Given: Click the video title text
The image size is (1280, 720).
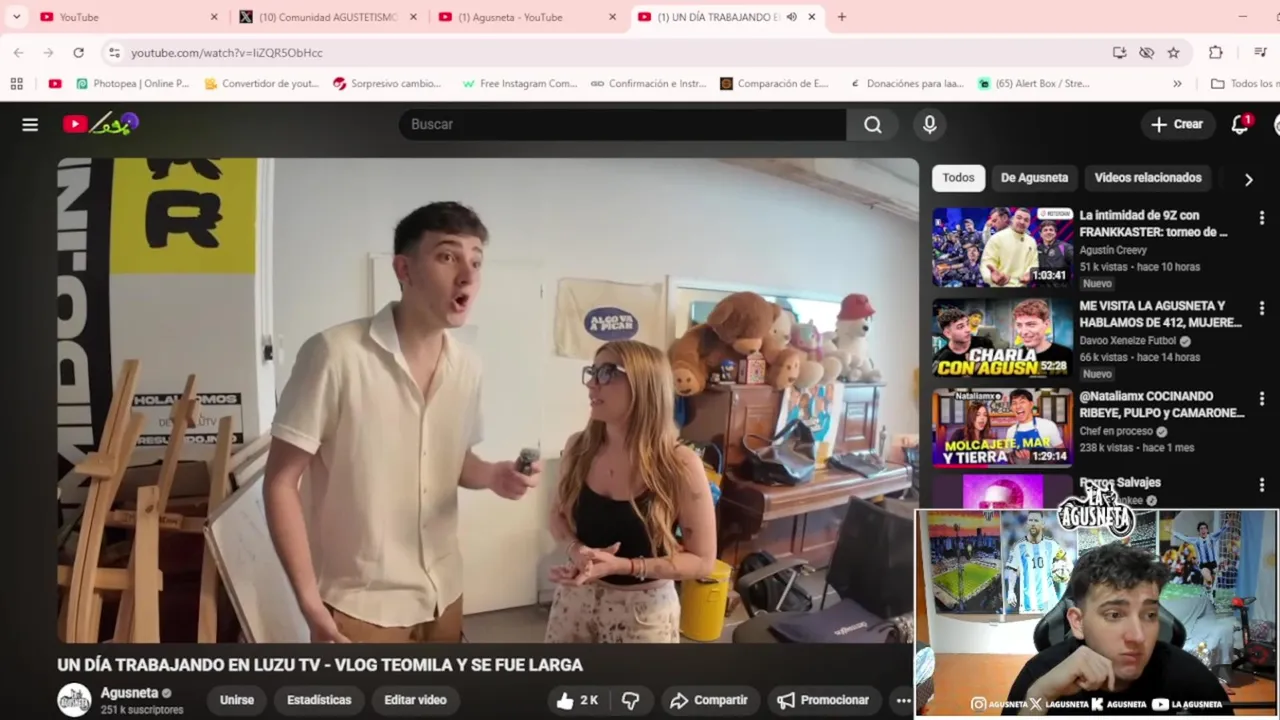Looking at the screenshot, I should coord(320,665).
